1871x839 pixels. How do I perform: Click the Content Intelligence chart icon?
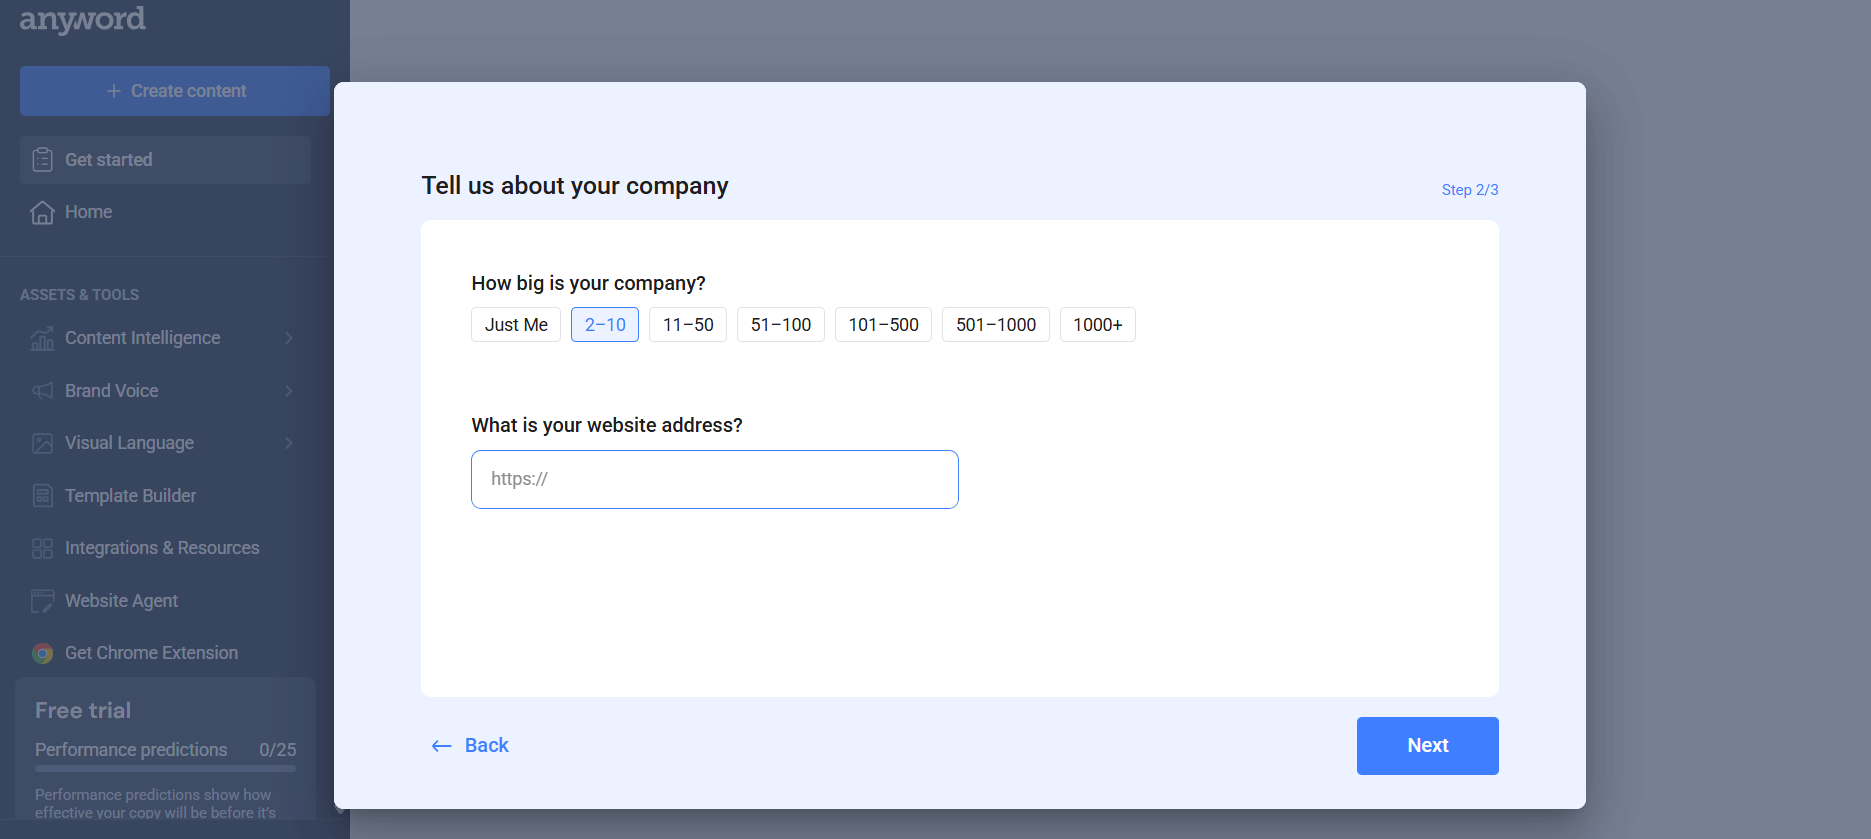[42, 339]
